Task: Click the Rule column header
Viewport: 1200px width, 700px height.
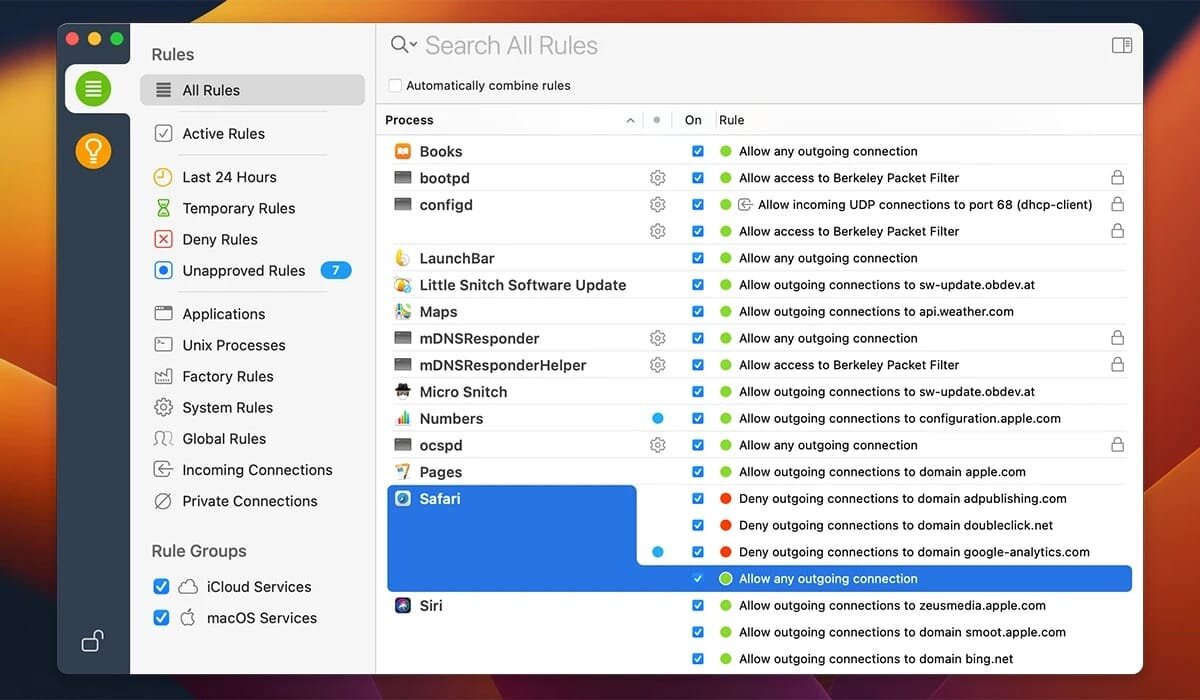Action: [732, 120]
